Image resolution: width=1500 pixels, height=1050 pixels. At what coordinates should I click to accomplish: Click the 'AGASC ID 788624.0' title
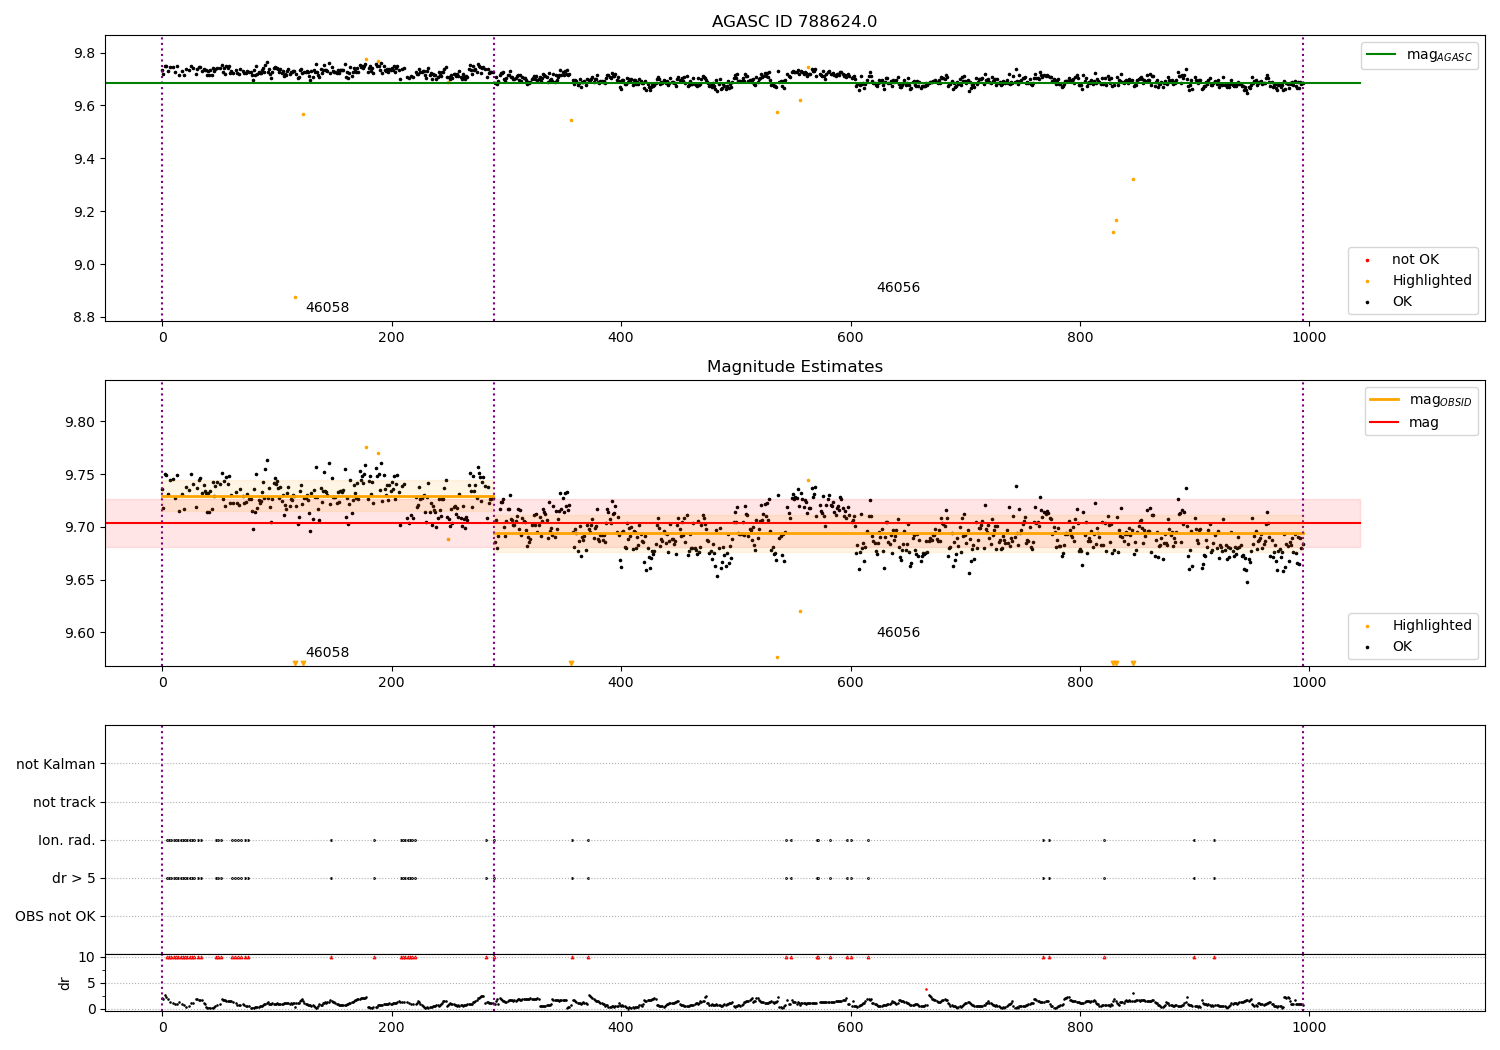pos(794,22)
